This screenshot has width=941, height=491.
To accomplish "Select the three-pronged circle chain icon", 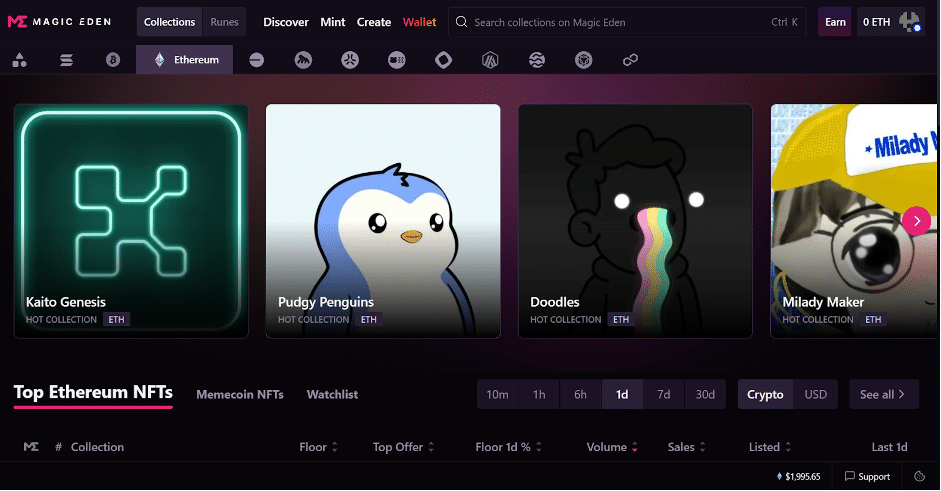I will tap(350, 60).
